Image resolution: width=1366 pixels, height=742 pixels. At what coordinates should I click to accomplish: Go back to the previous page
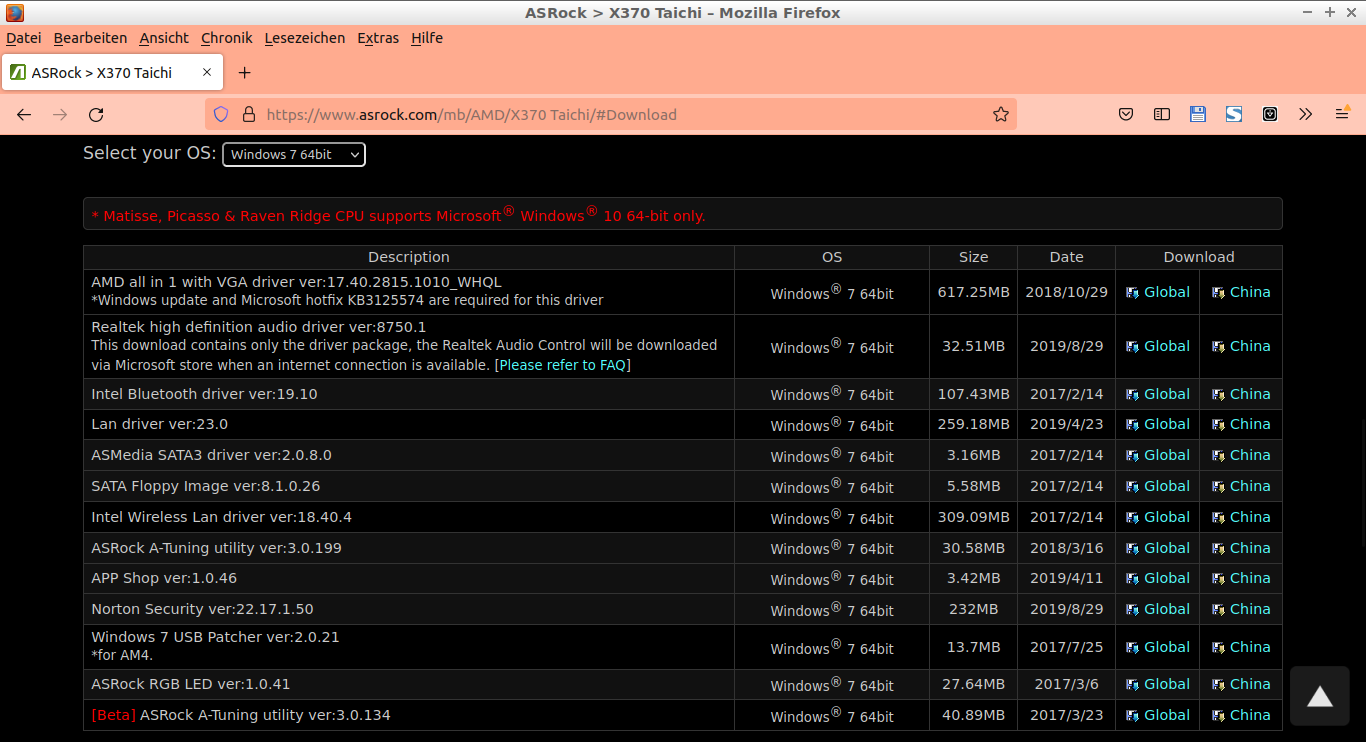point(24,115)
